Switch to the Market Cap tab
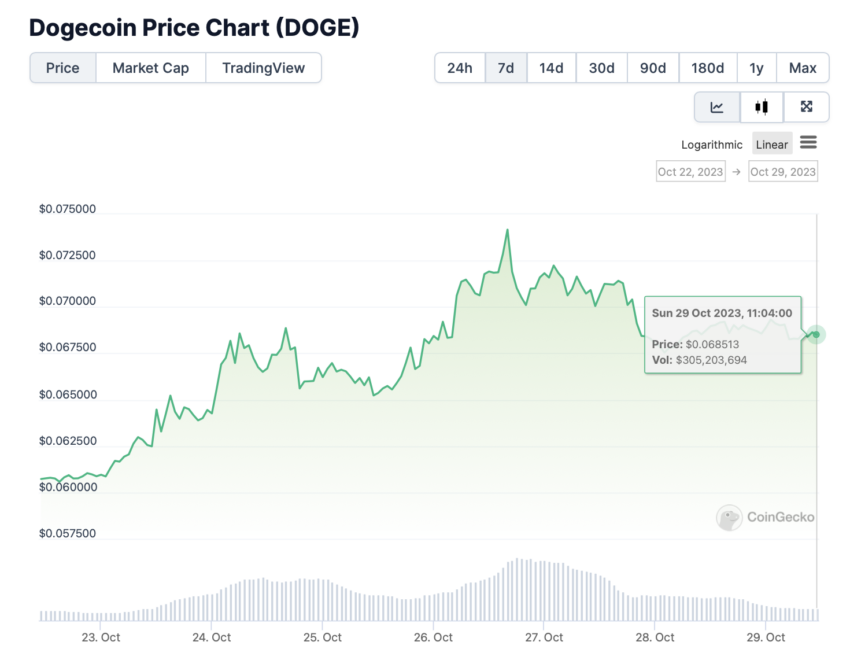 click(151, 68)
